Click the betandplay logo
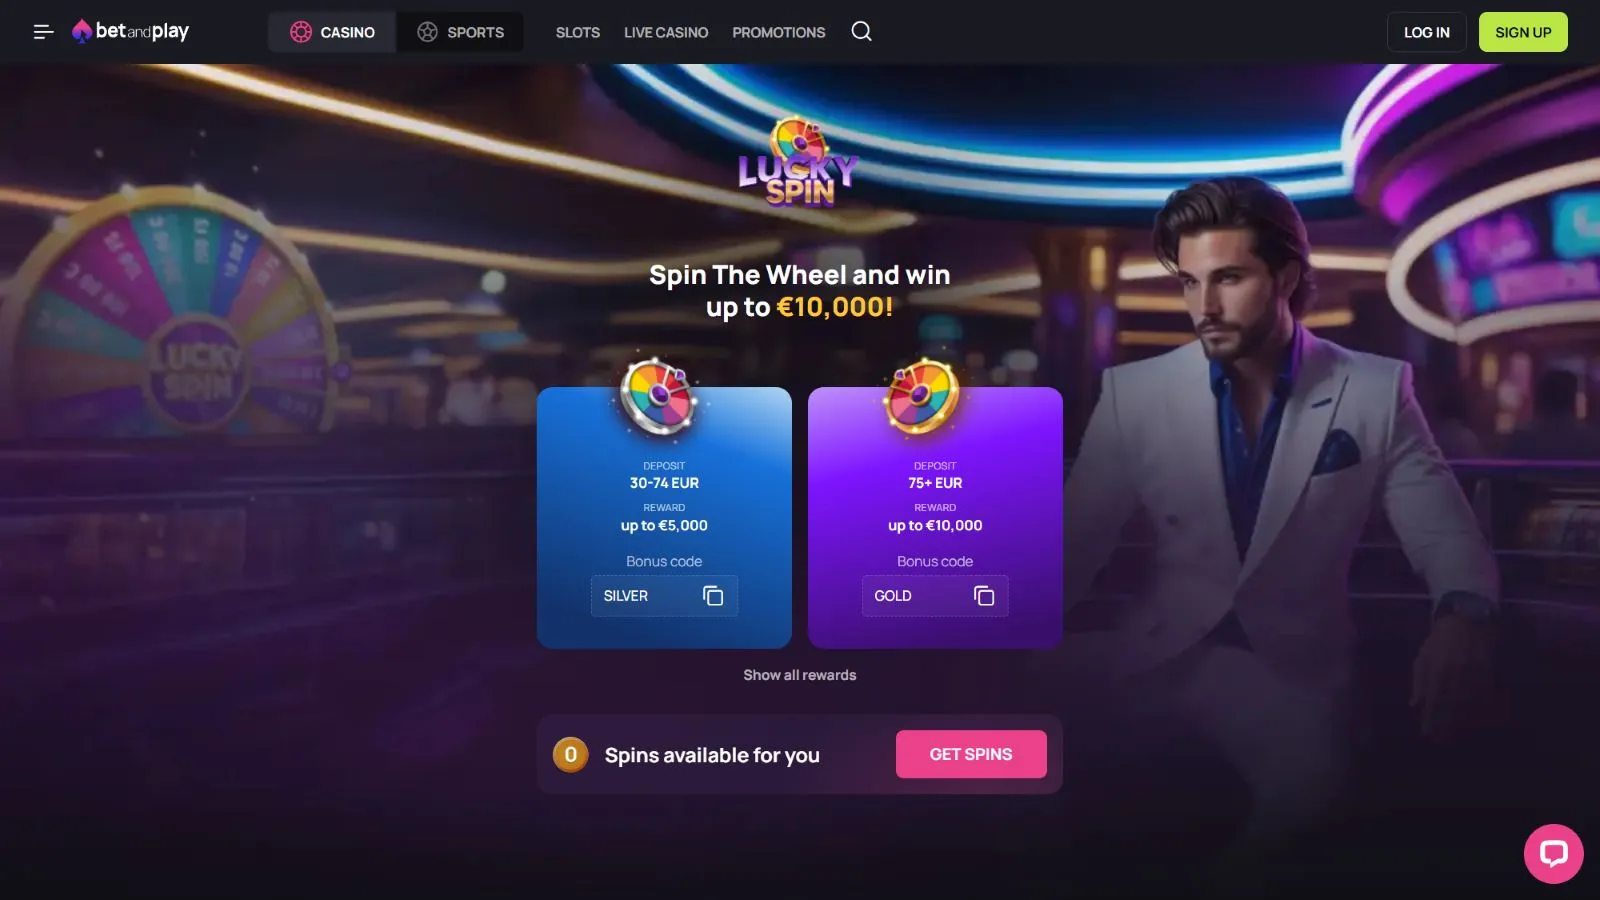 click(130, 32)
